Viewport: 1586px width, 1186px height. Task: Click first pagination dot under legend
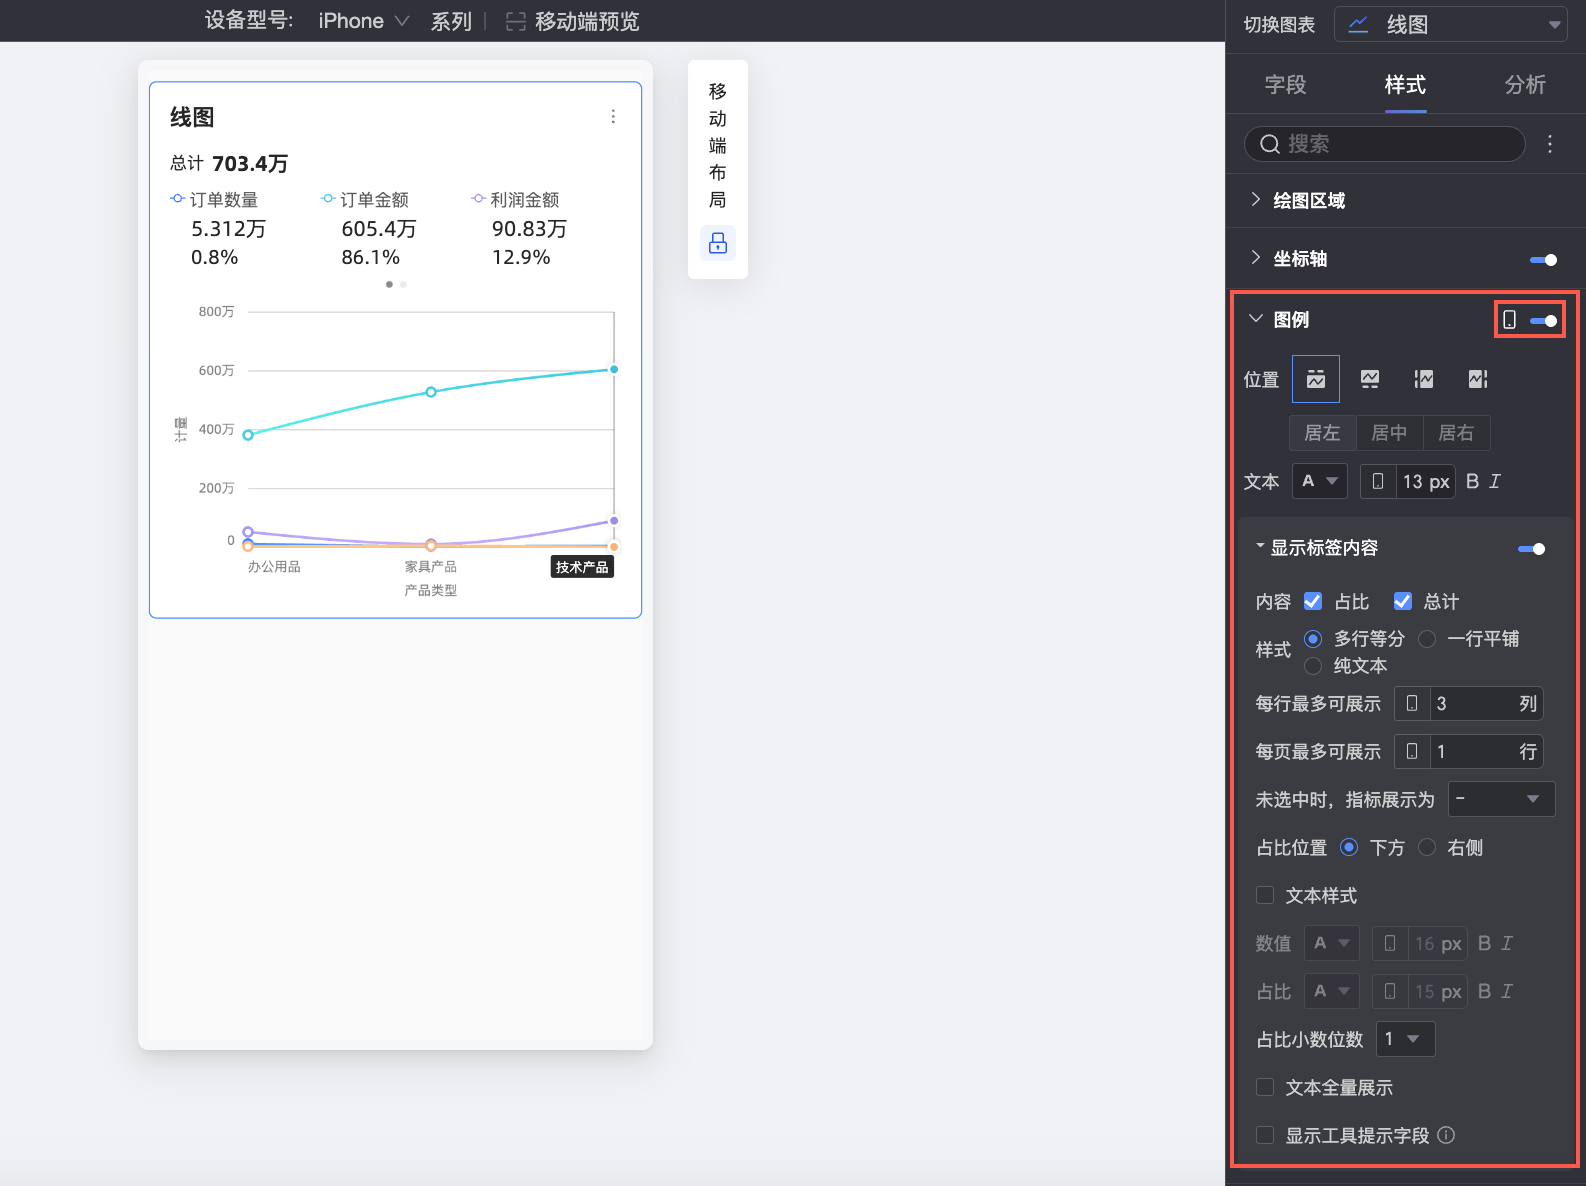(389, 284)
